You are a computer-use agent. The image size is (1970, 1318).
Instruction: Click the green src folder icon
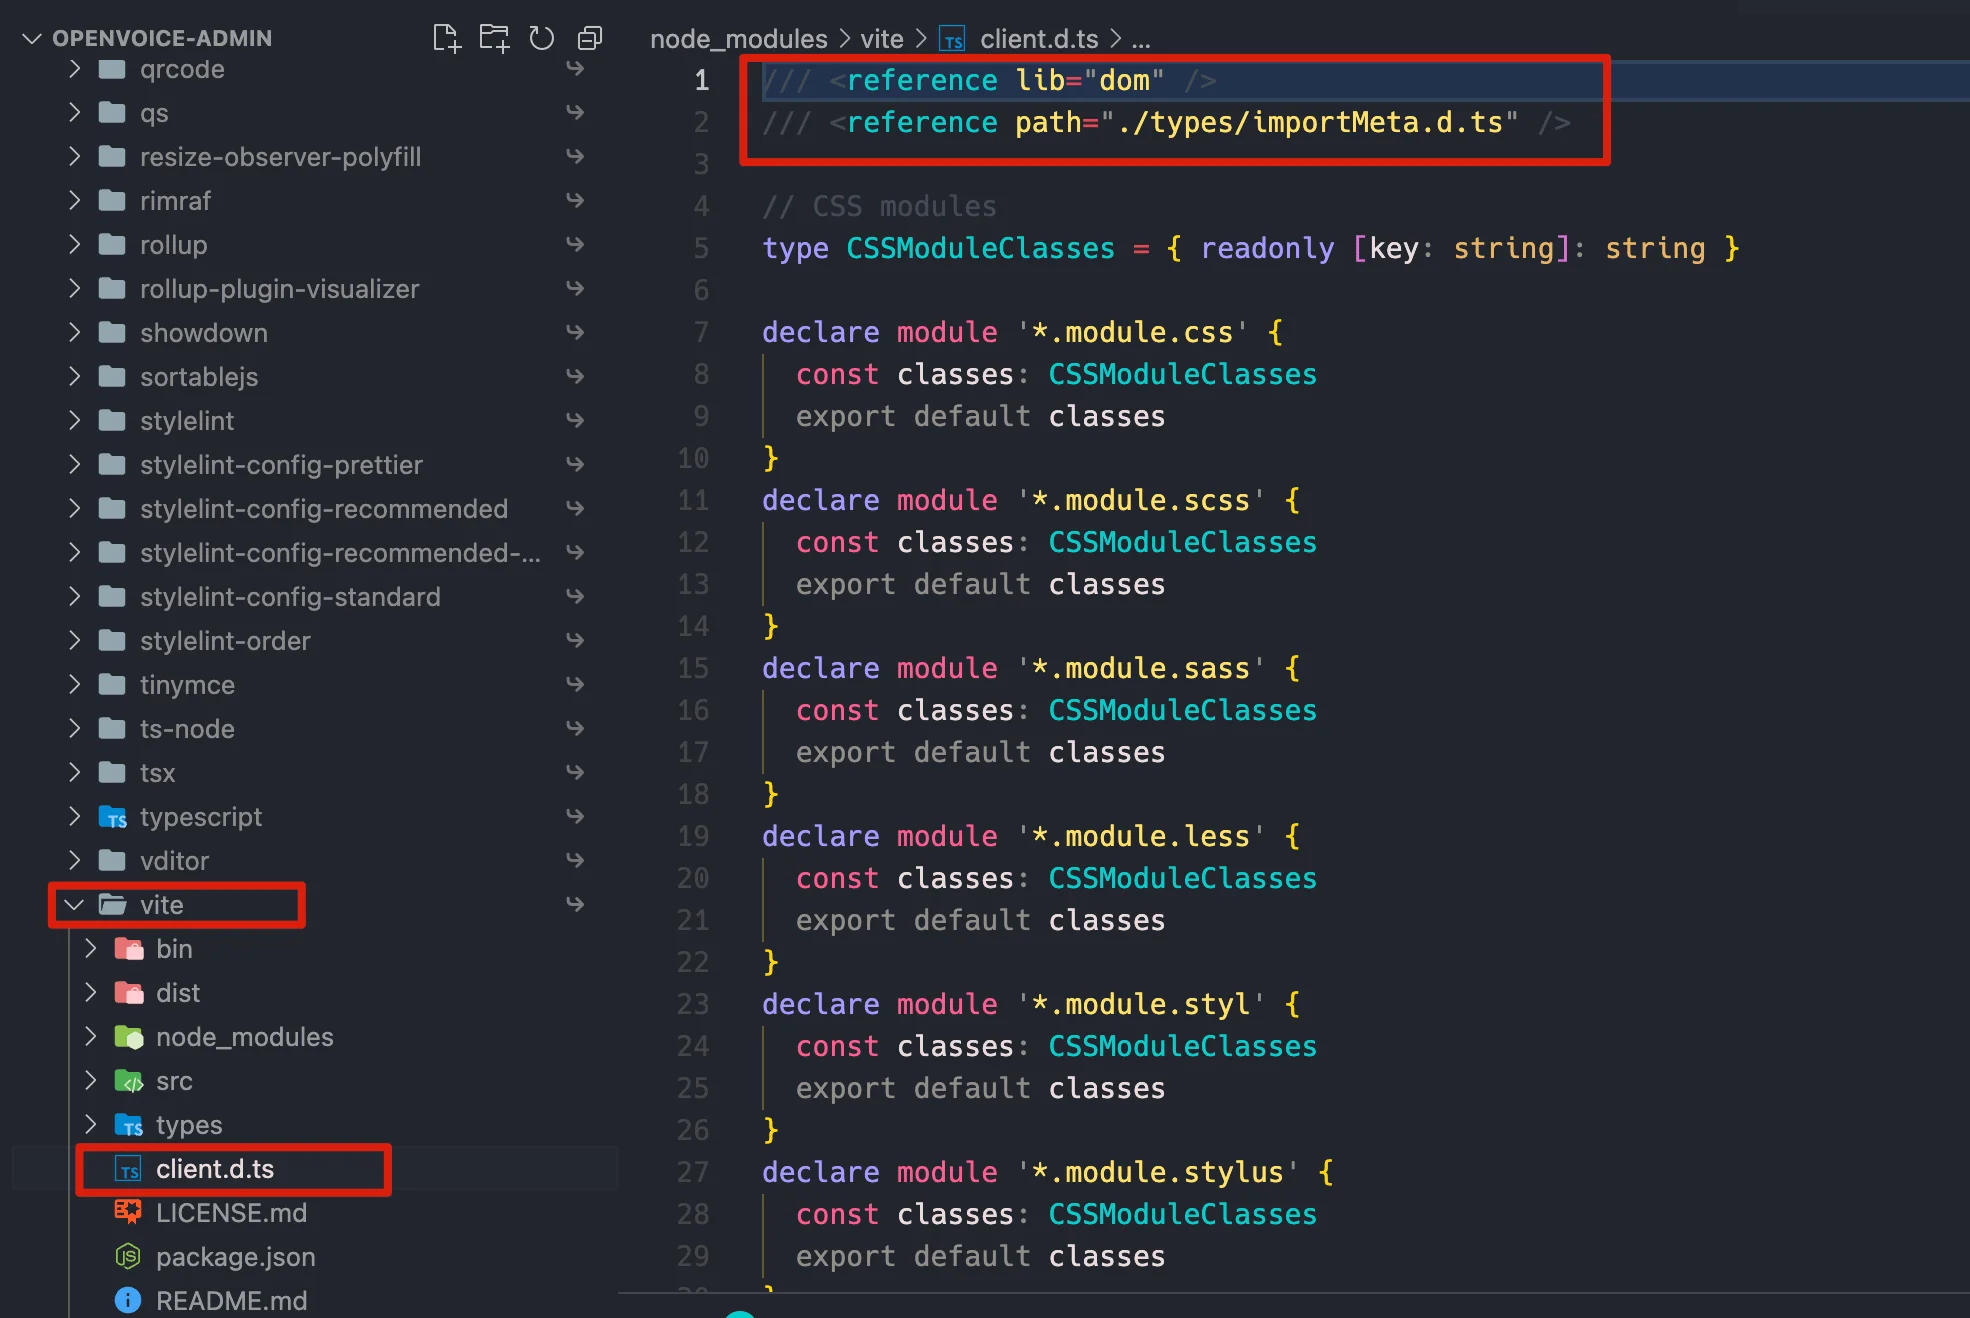pos(129,1081)
